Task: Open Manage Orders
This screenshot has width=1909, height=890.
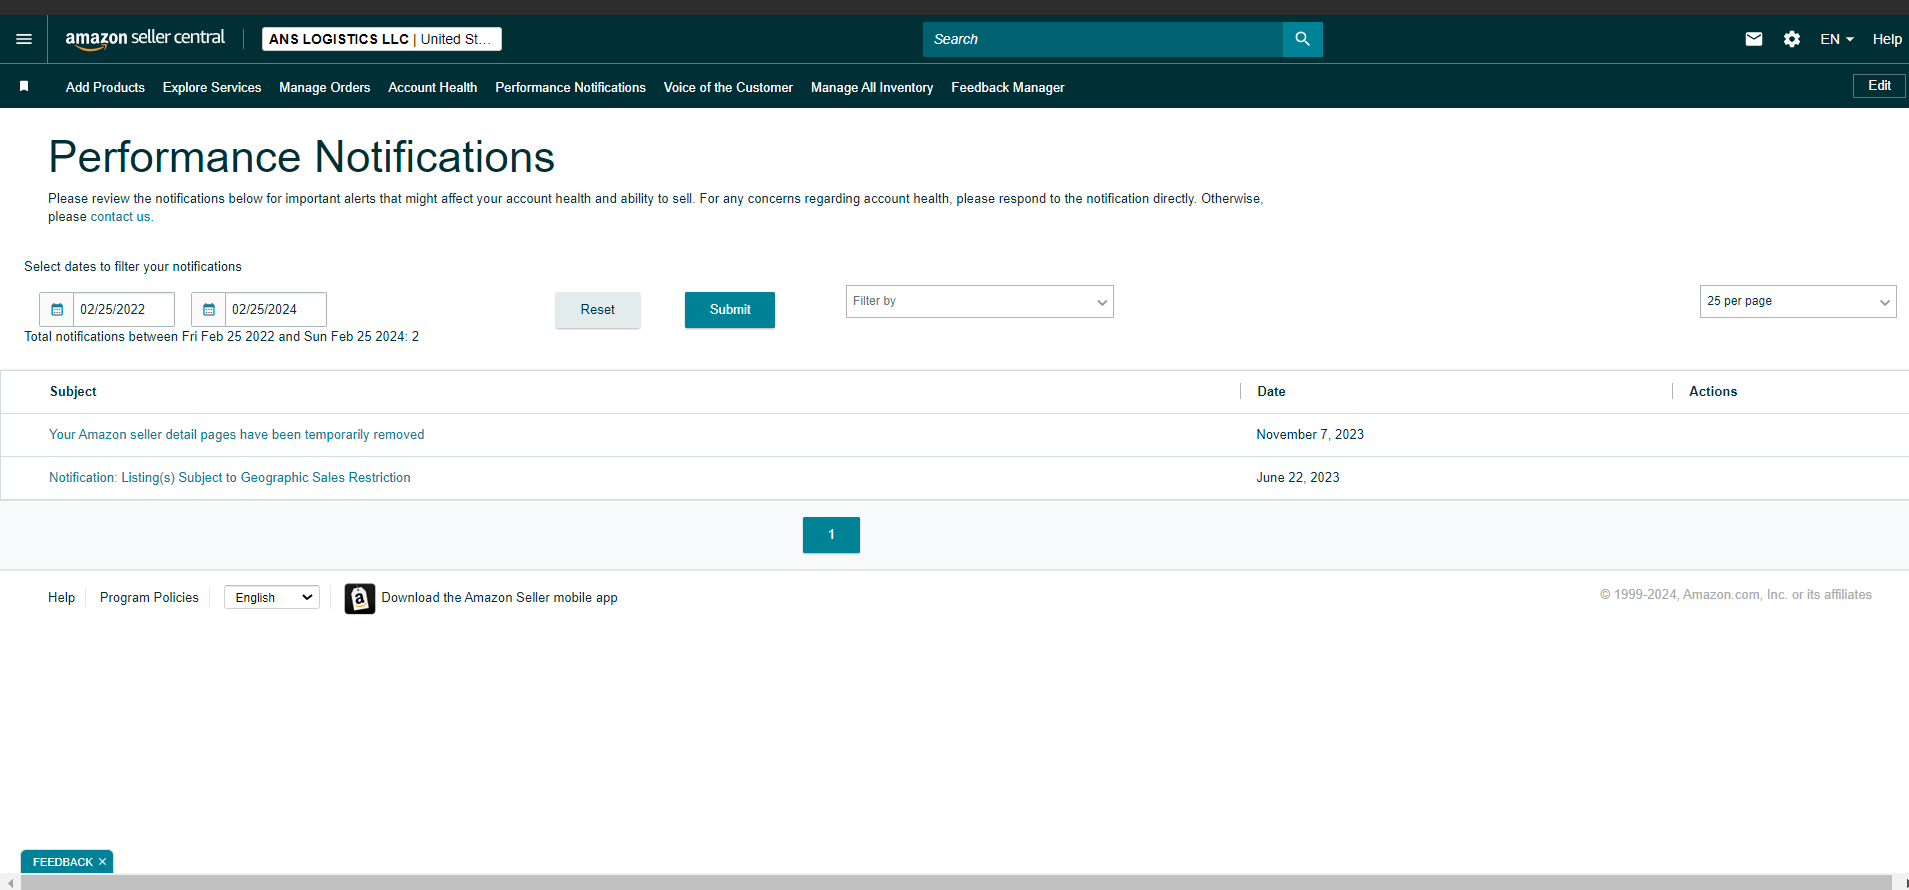Action: pos(325,88)
